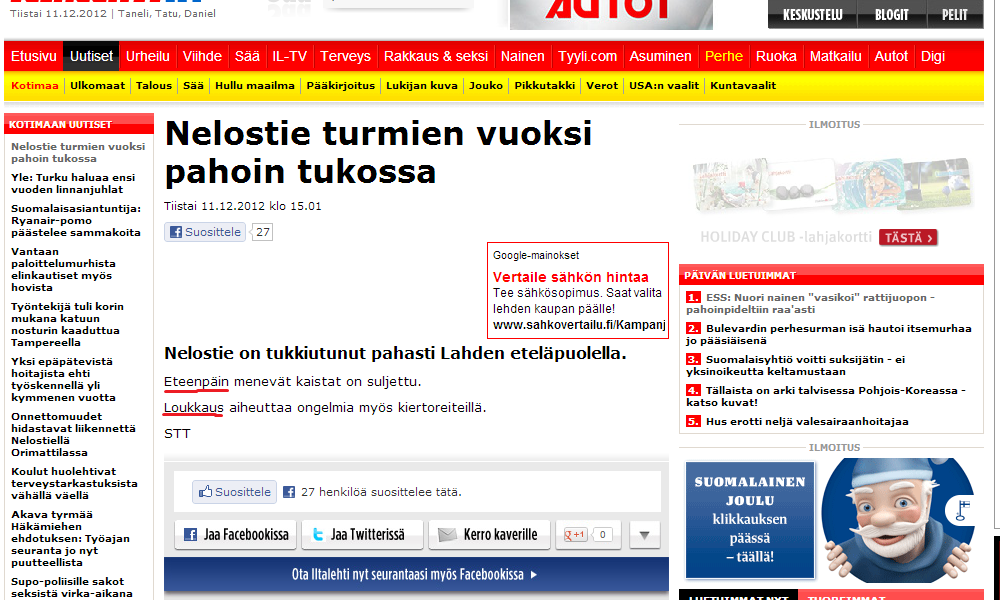
Task: Open the Nainen navigation tab
Action: coord(522,56)
